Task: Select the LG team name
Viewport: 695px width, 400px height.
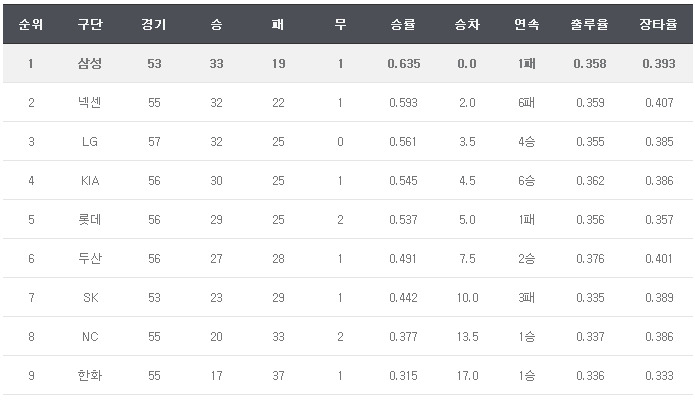Action: coord(90,142)
